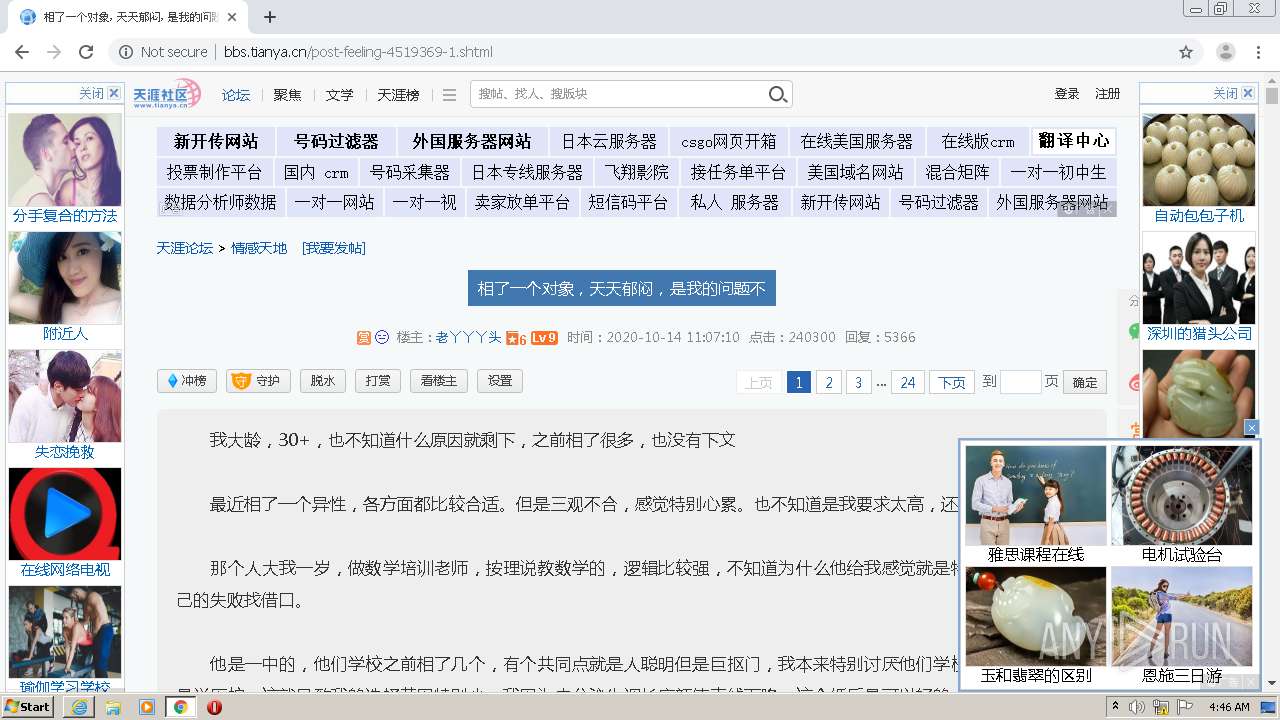Click the 守护 guard button
The width and height of the screenshot is (1280, 720).
[x=259, y=381]
